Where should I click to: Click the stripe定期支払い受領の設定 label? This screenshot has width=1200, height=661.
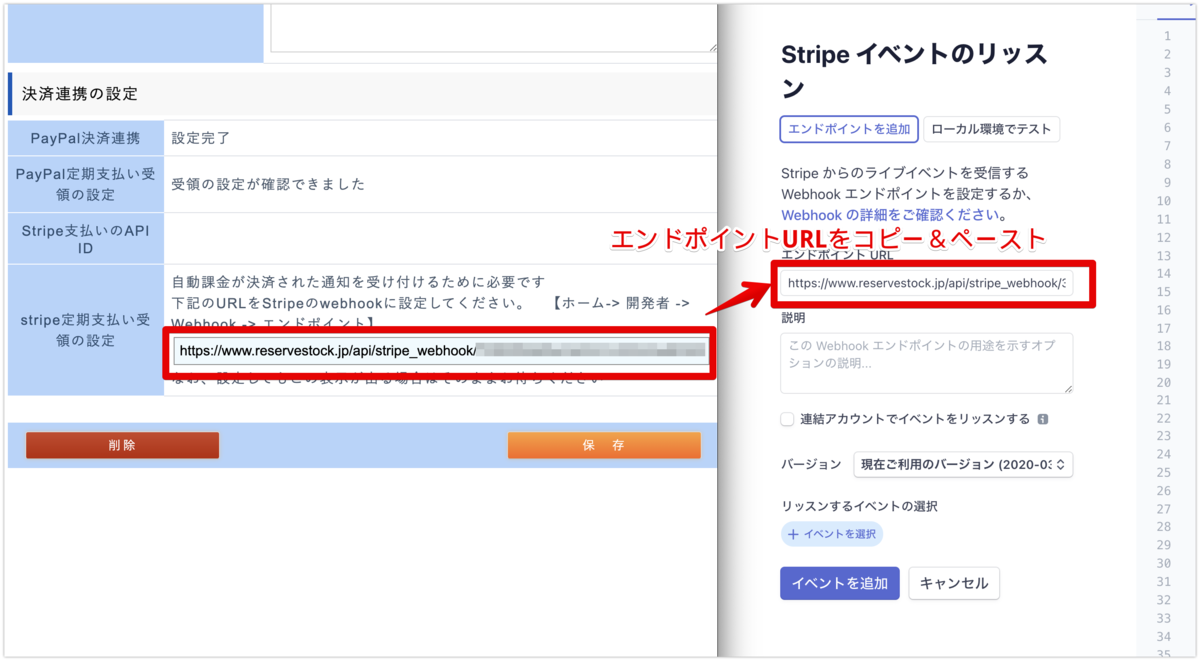(x=85, y=330)
